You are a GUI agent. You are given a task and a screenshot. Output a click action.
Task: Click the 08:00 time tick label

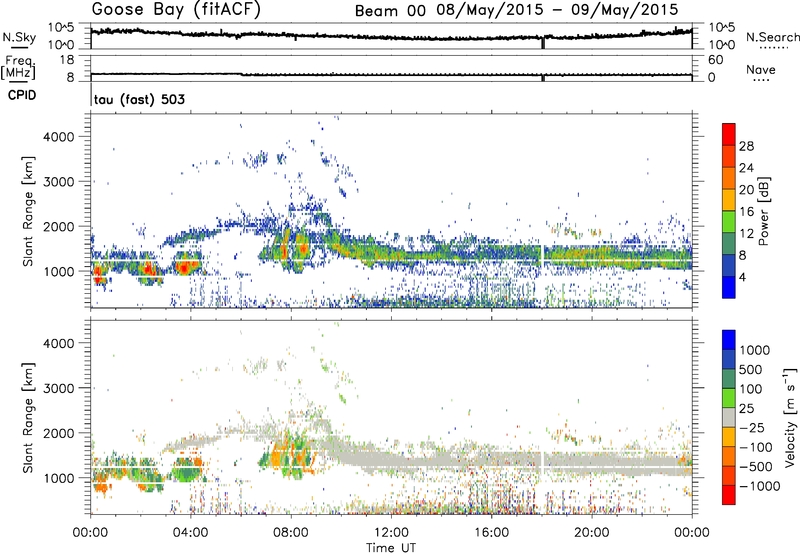[x=291, y=533]
